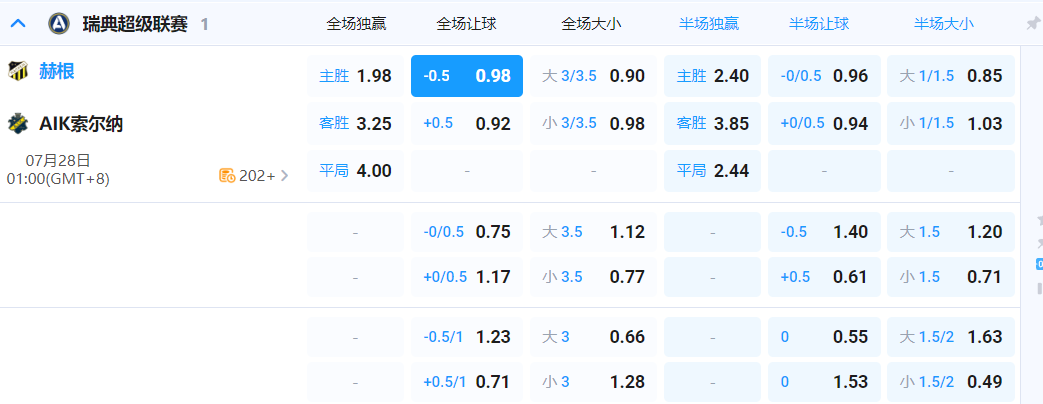
Task: Choose half-time 客胜 at 3.85
Action: (x=712, y=123)
